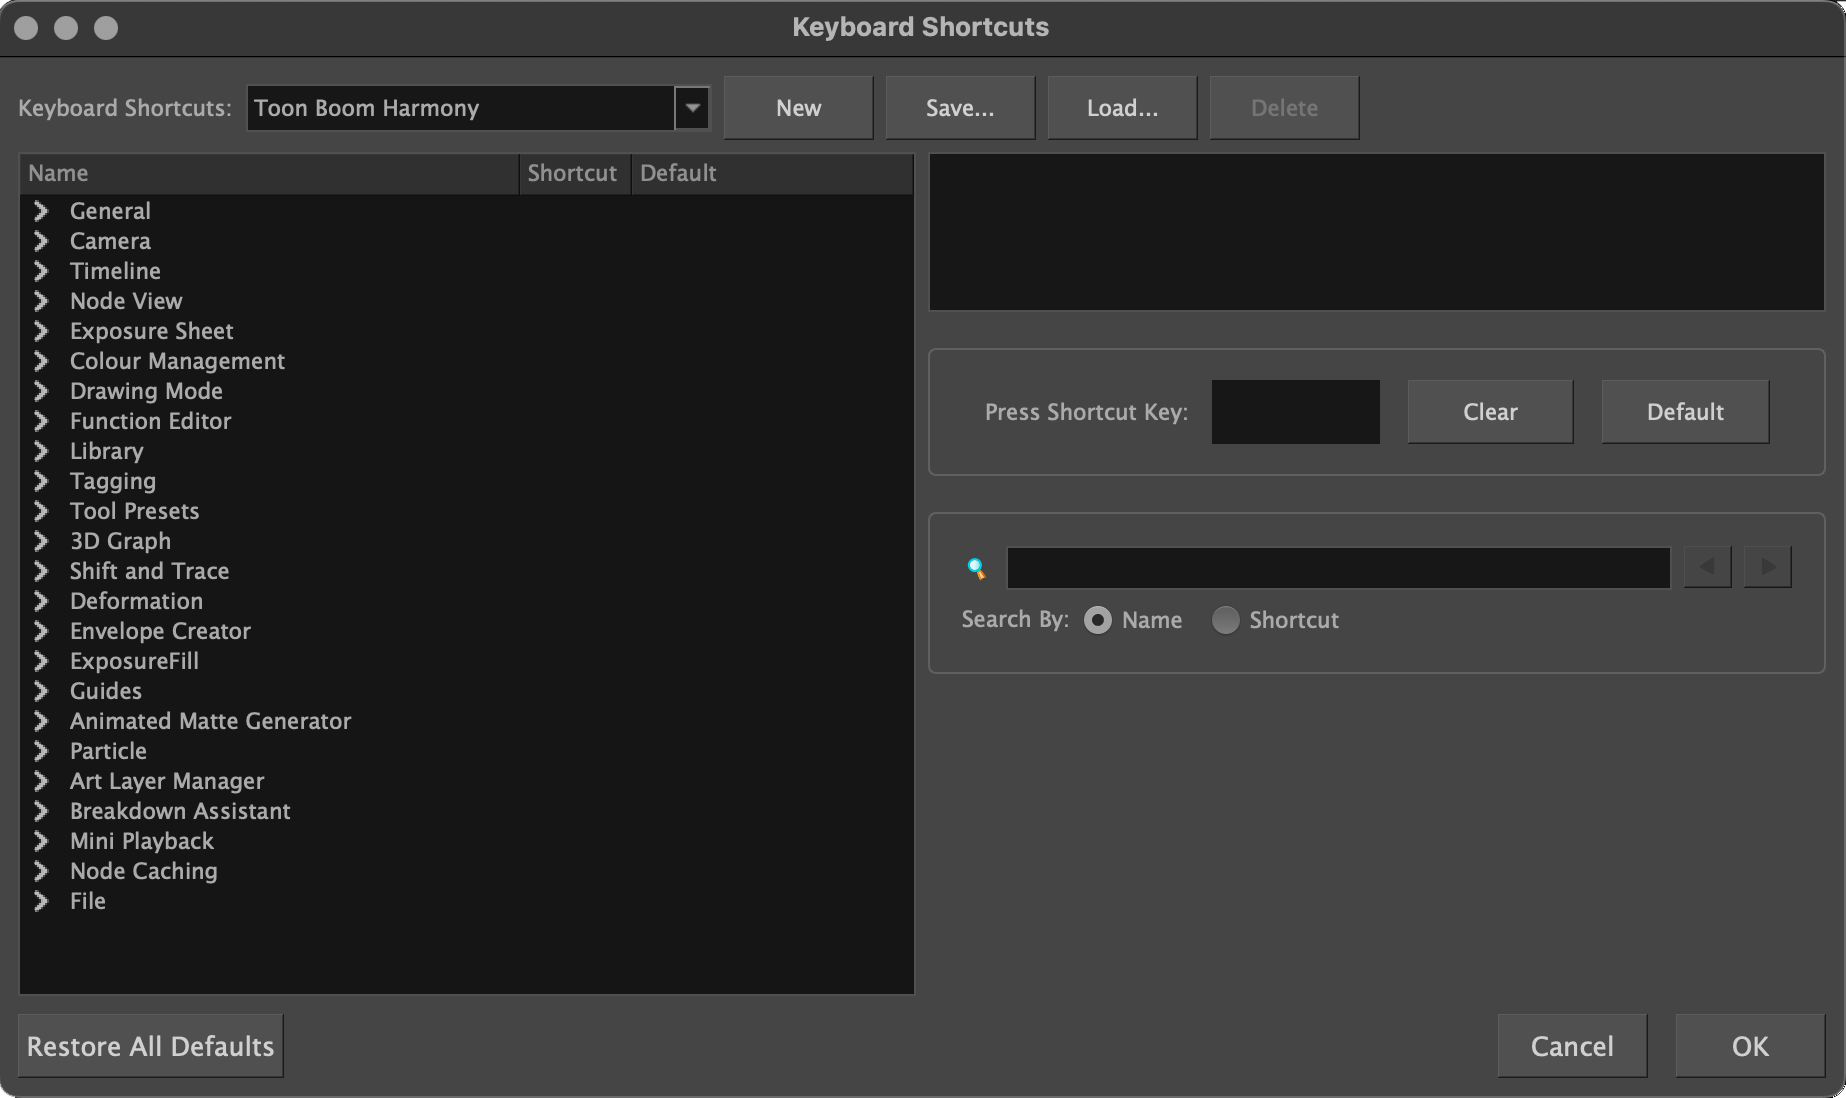Select the Deformation row label
Viewport: 1846px width, 1098px height.
pyautogui.click(x=136, y=601)
